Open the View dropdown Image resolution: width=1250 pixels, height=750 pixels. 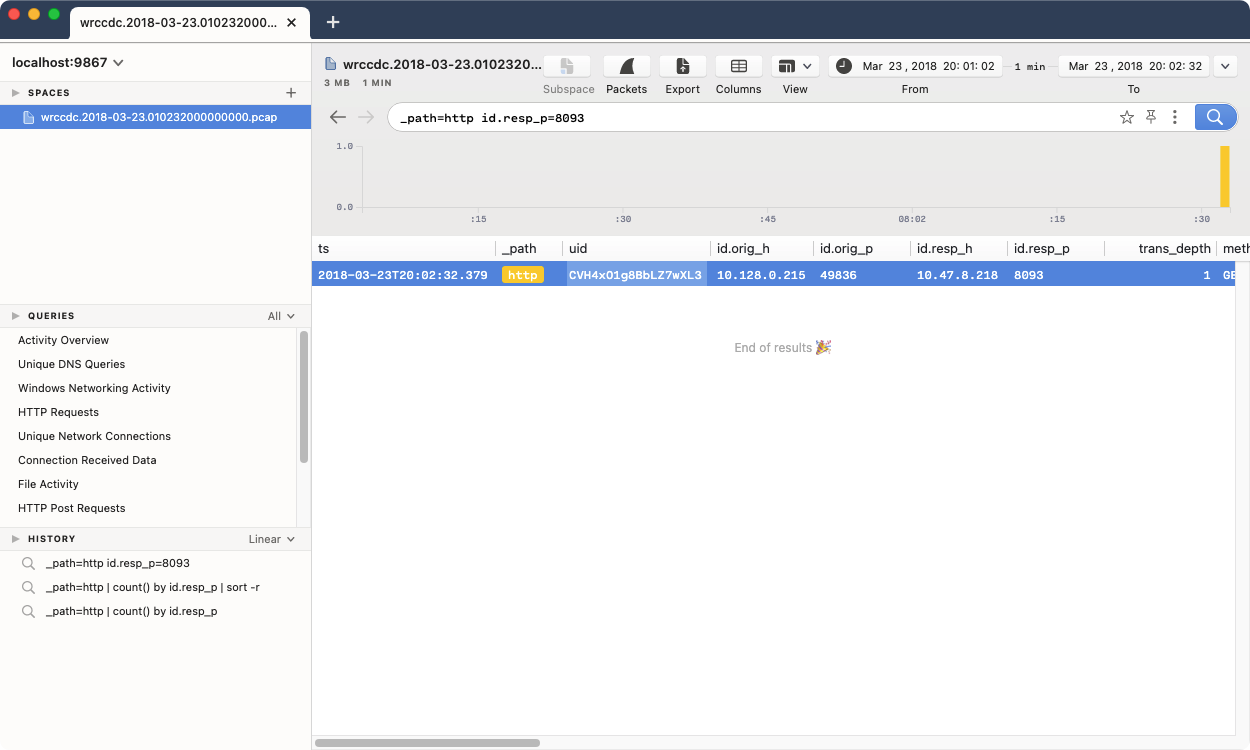[795, 66]
